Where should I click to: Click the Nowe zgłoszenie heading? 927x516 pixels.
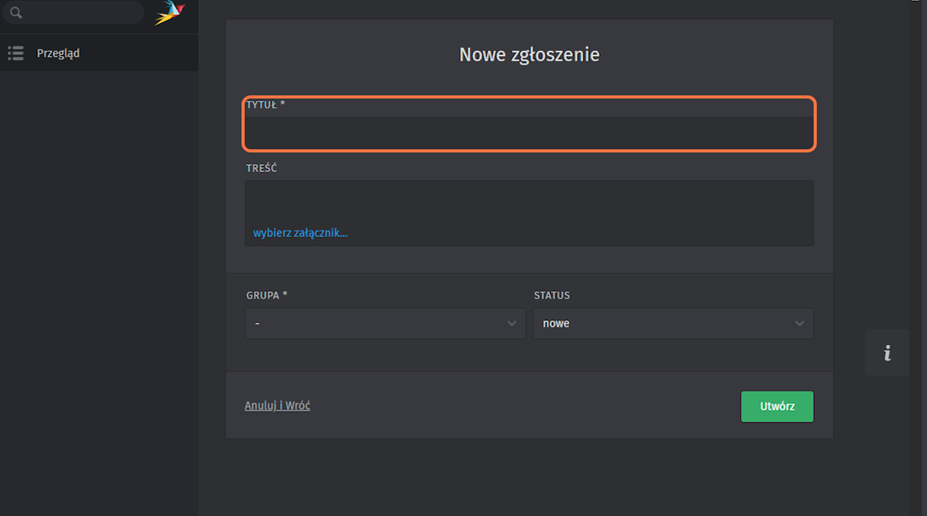click(529, 55)
